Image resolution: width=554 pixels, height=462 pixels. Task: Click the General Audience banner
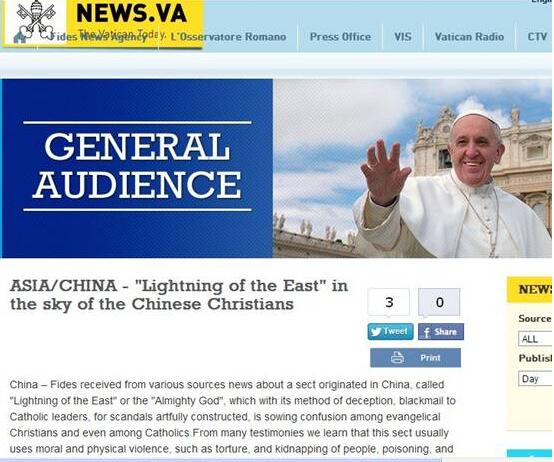coord(137,168)
